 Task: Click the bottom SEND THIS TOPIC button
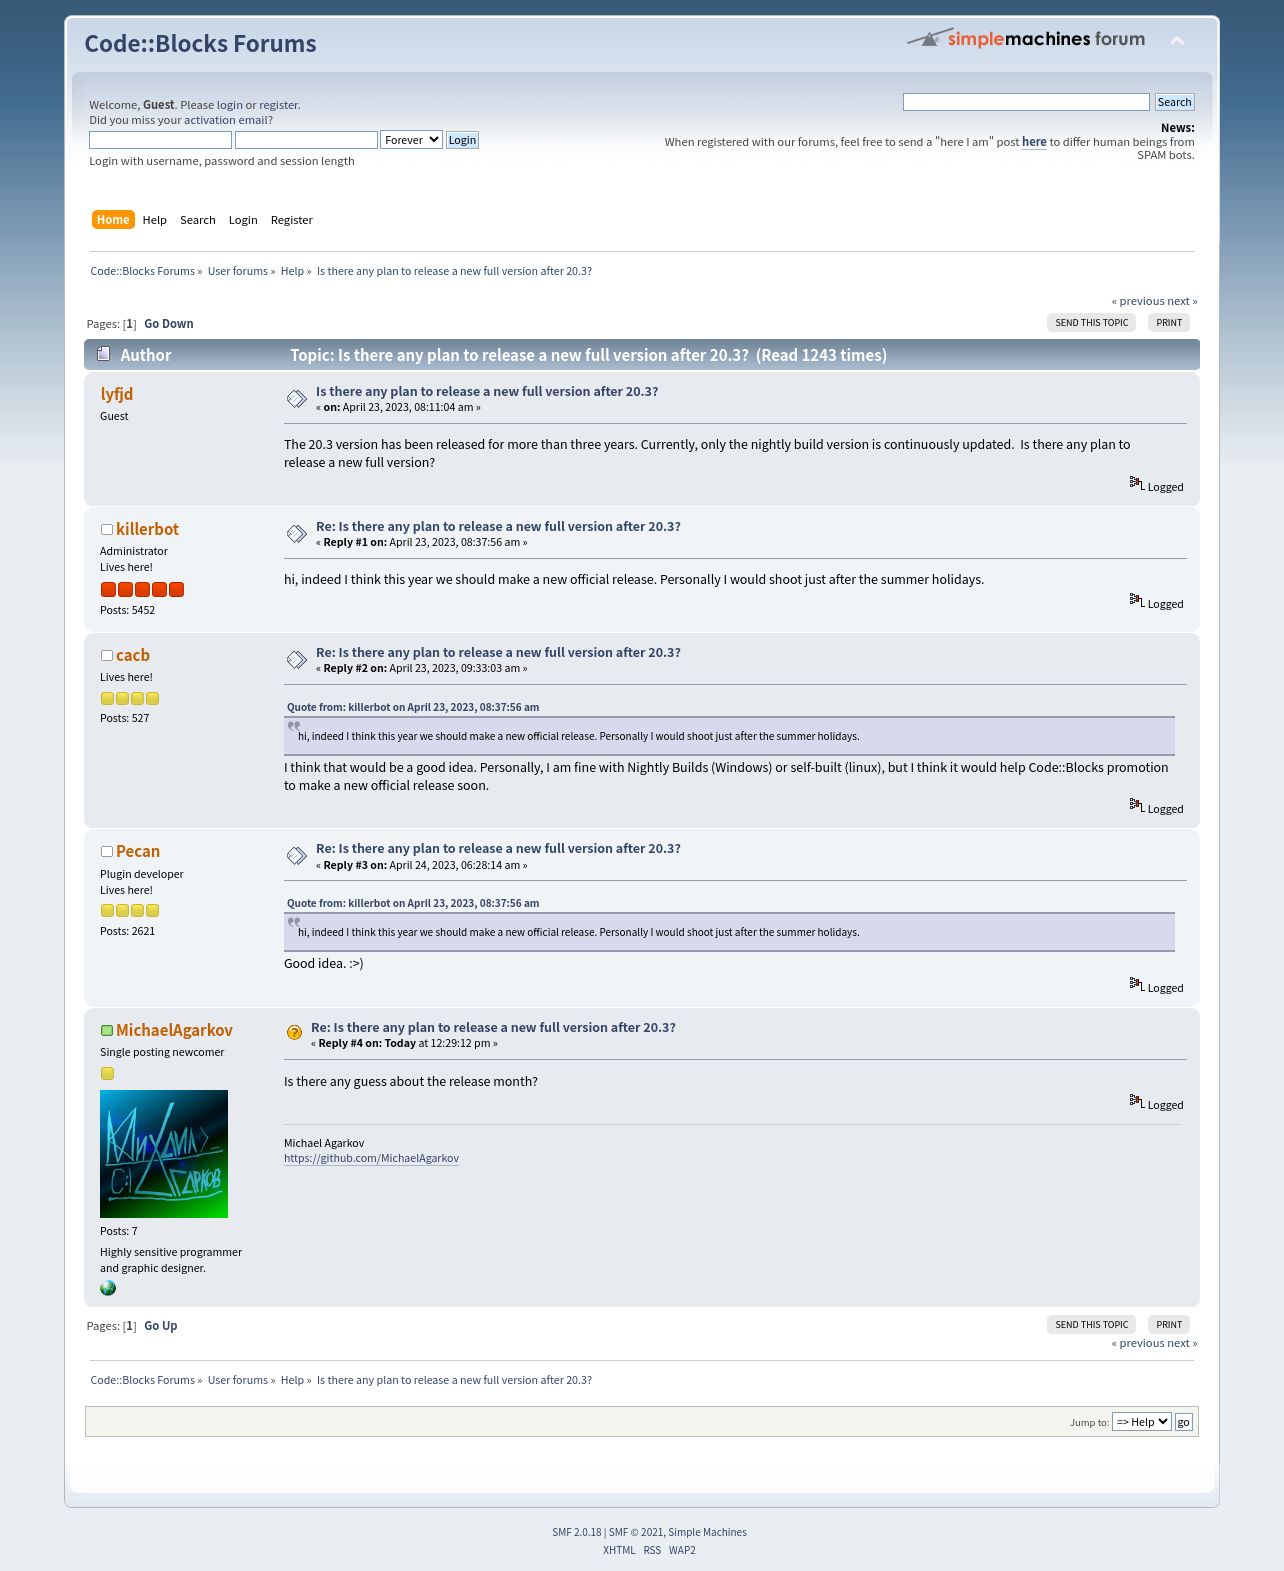click(1091, 1324)
